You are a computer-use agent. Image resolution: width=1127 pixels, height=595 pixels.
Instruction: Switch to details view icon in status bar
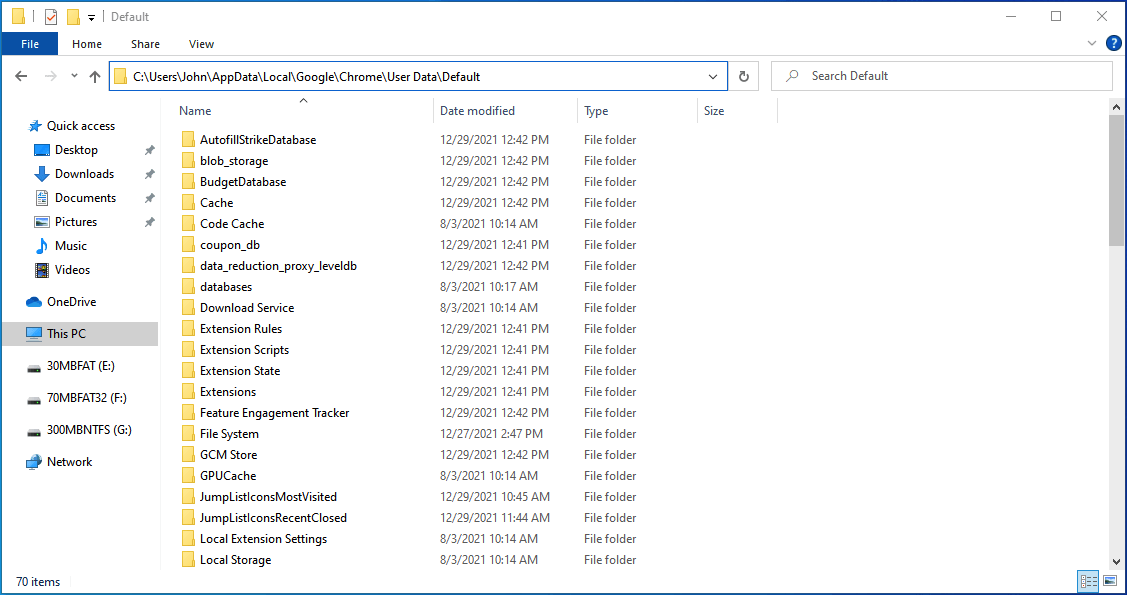(1088, 581)
